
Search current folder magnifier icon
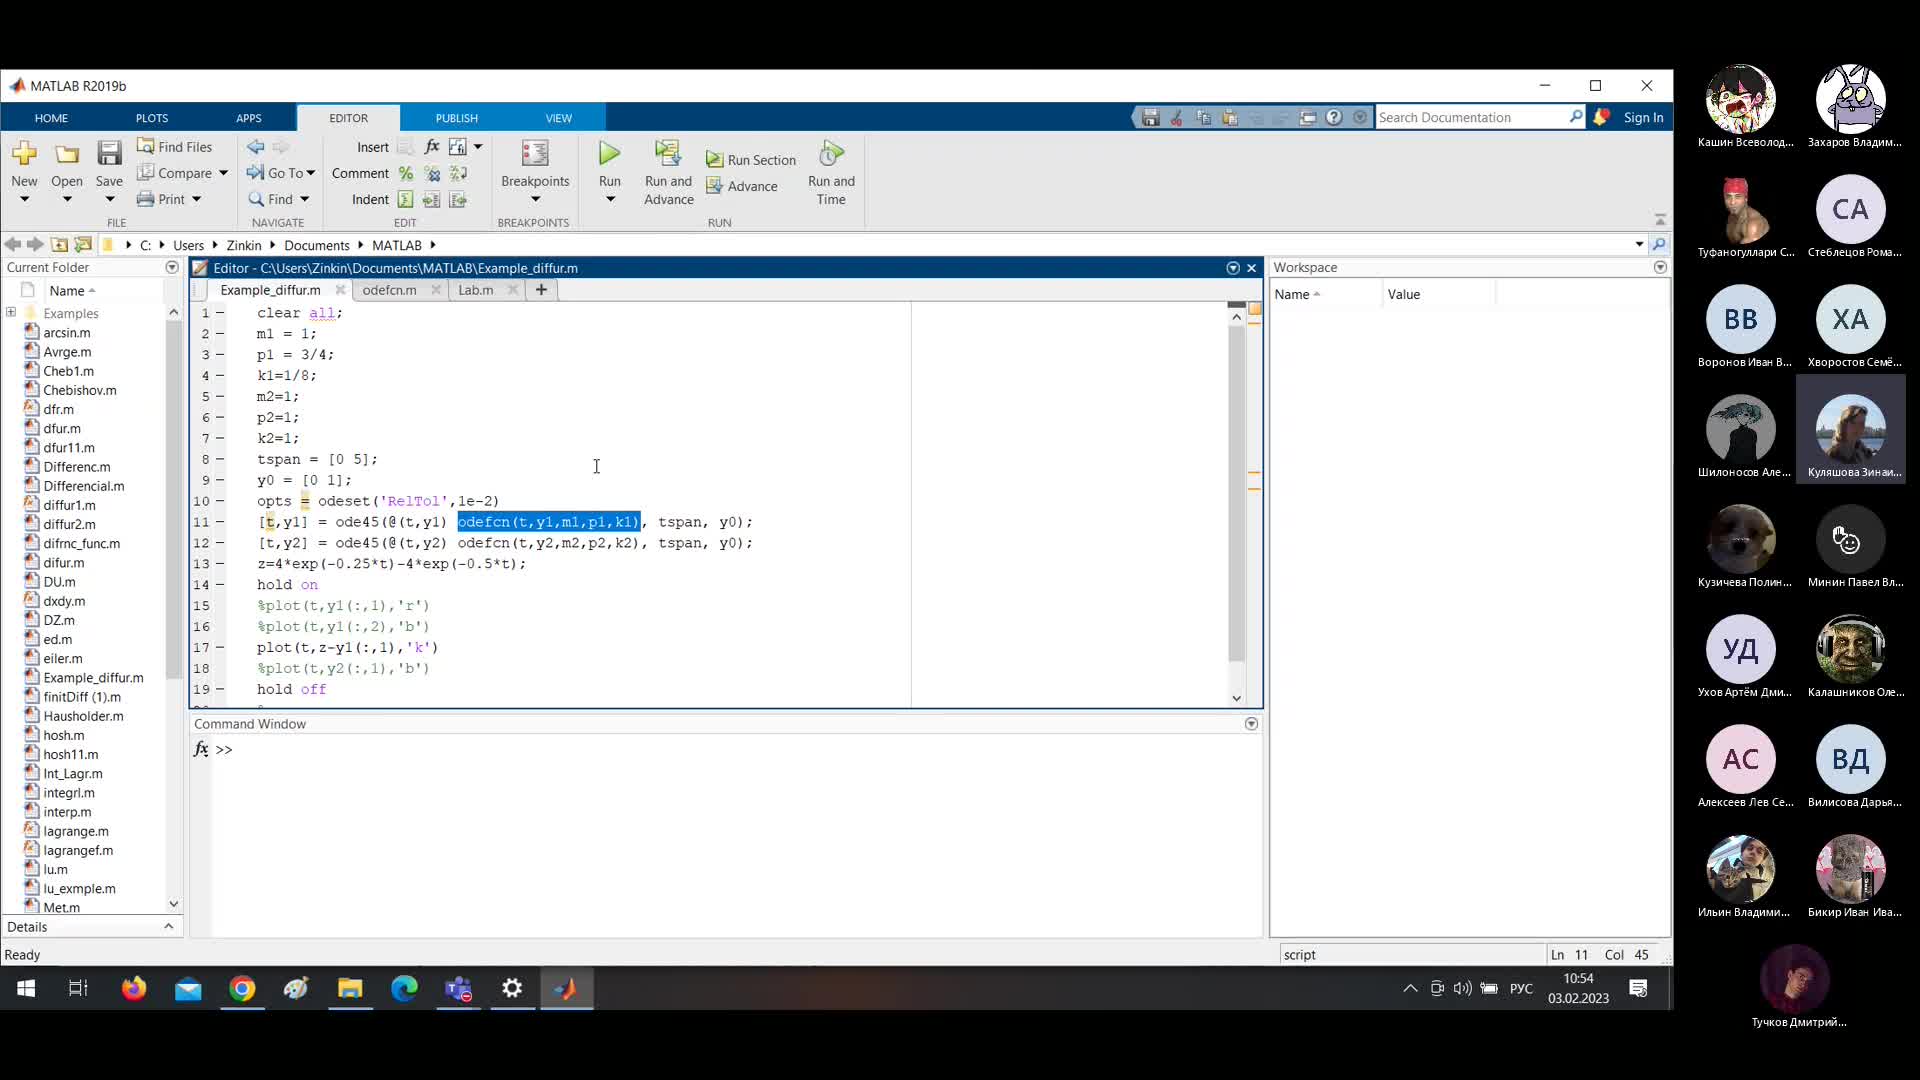coord(1659,244)
